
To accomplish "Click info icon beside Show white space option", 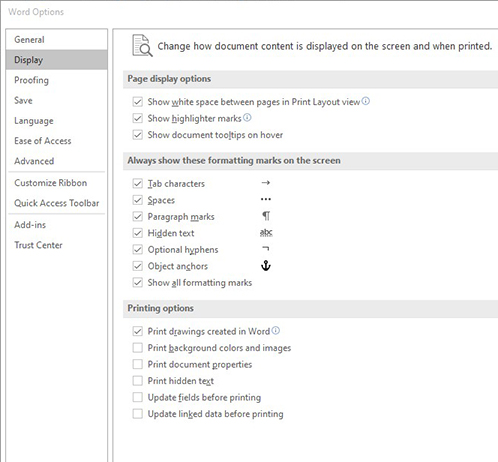I will [366, 101].
